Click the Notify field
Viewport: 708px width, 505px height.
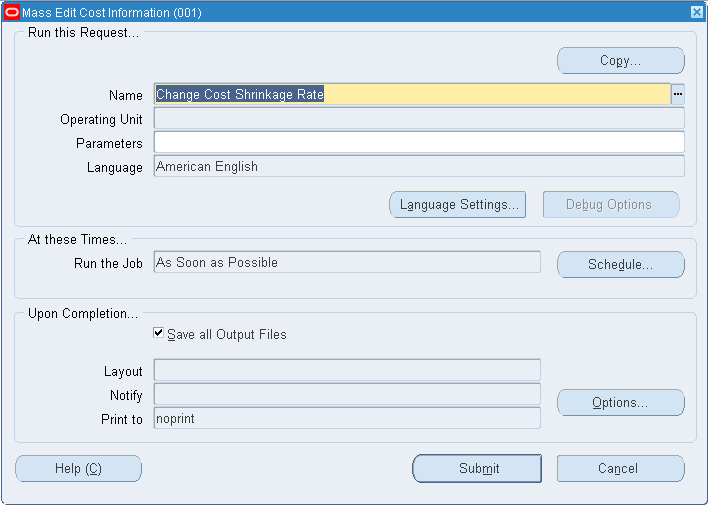pos(347,394)
